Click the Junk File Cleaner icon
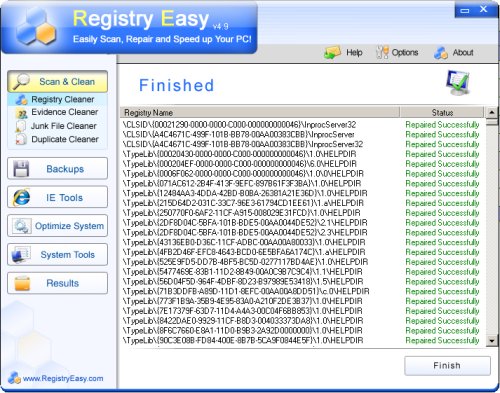 coord(21,126)
